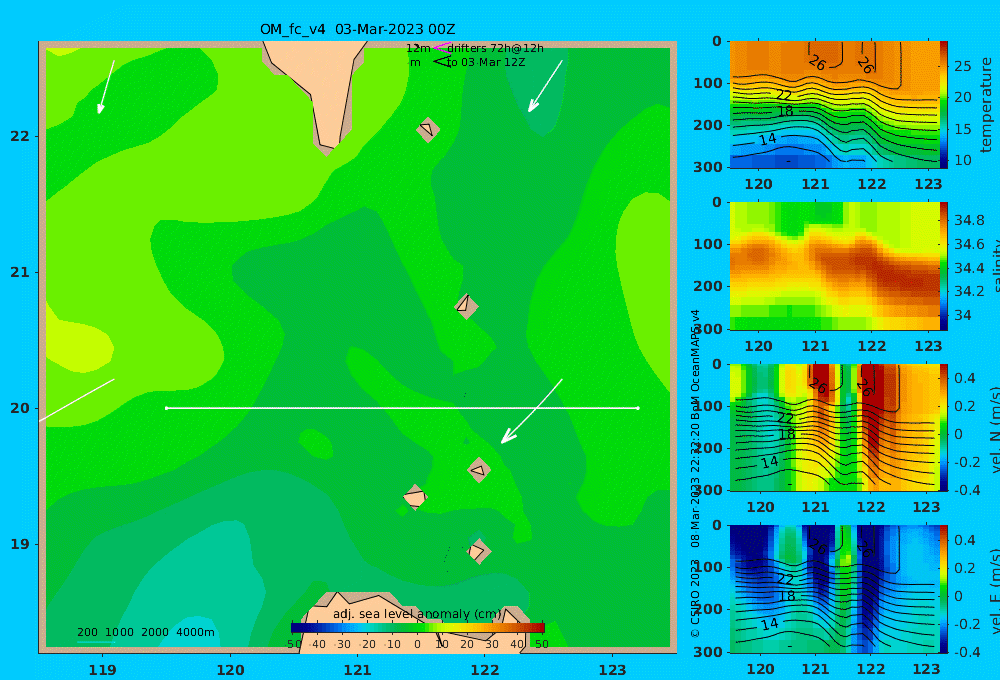The width and height of the screenshot is (1000, 680).
Task: Click the western endpoint dot of the transect line
Action: tap(166, 408)
